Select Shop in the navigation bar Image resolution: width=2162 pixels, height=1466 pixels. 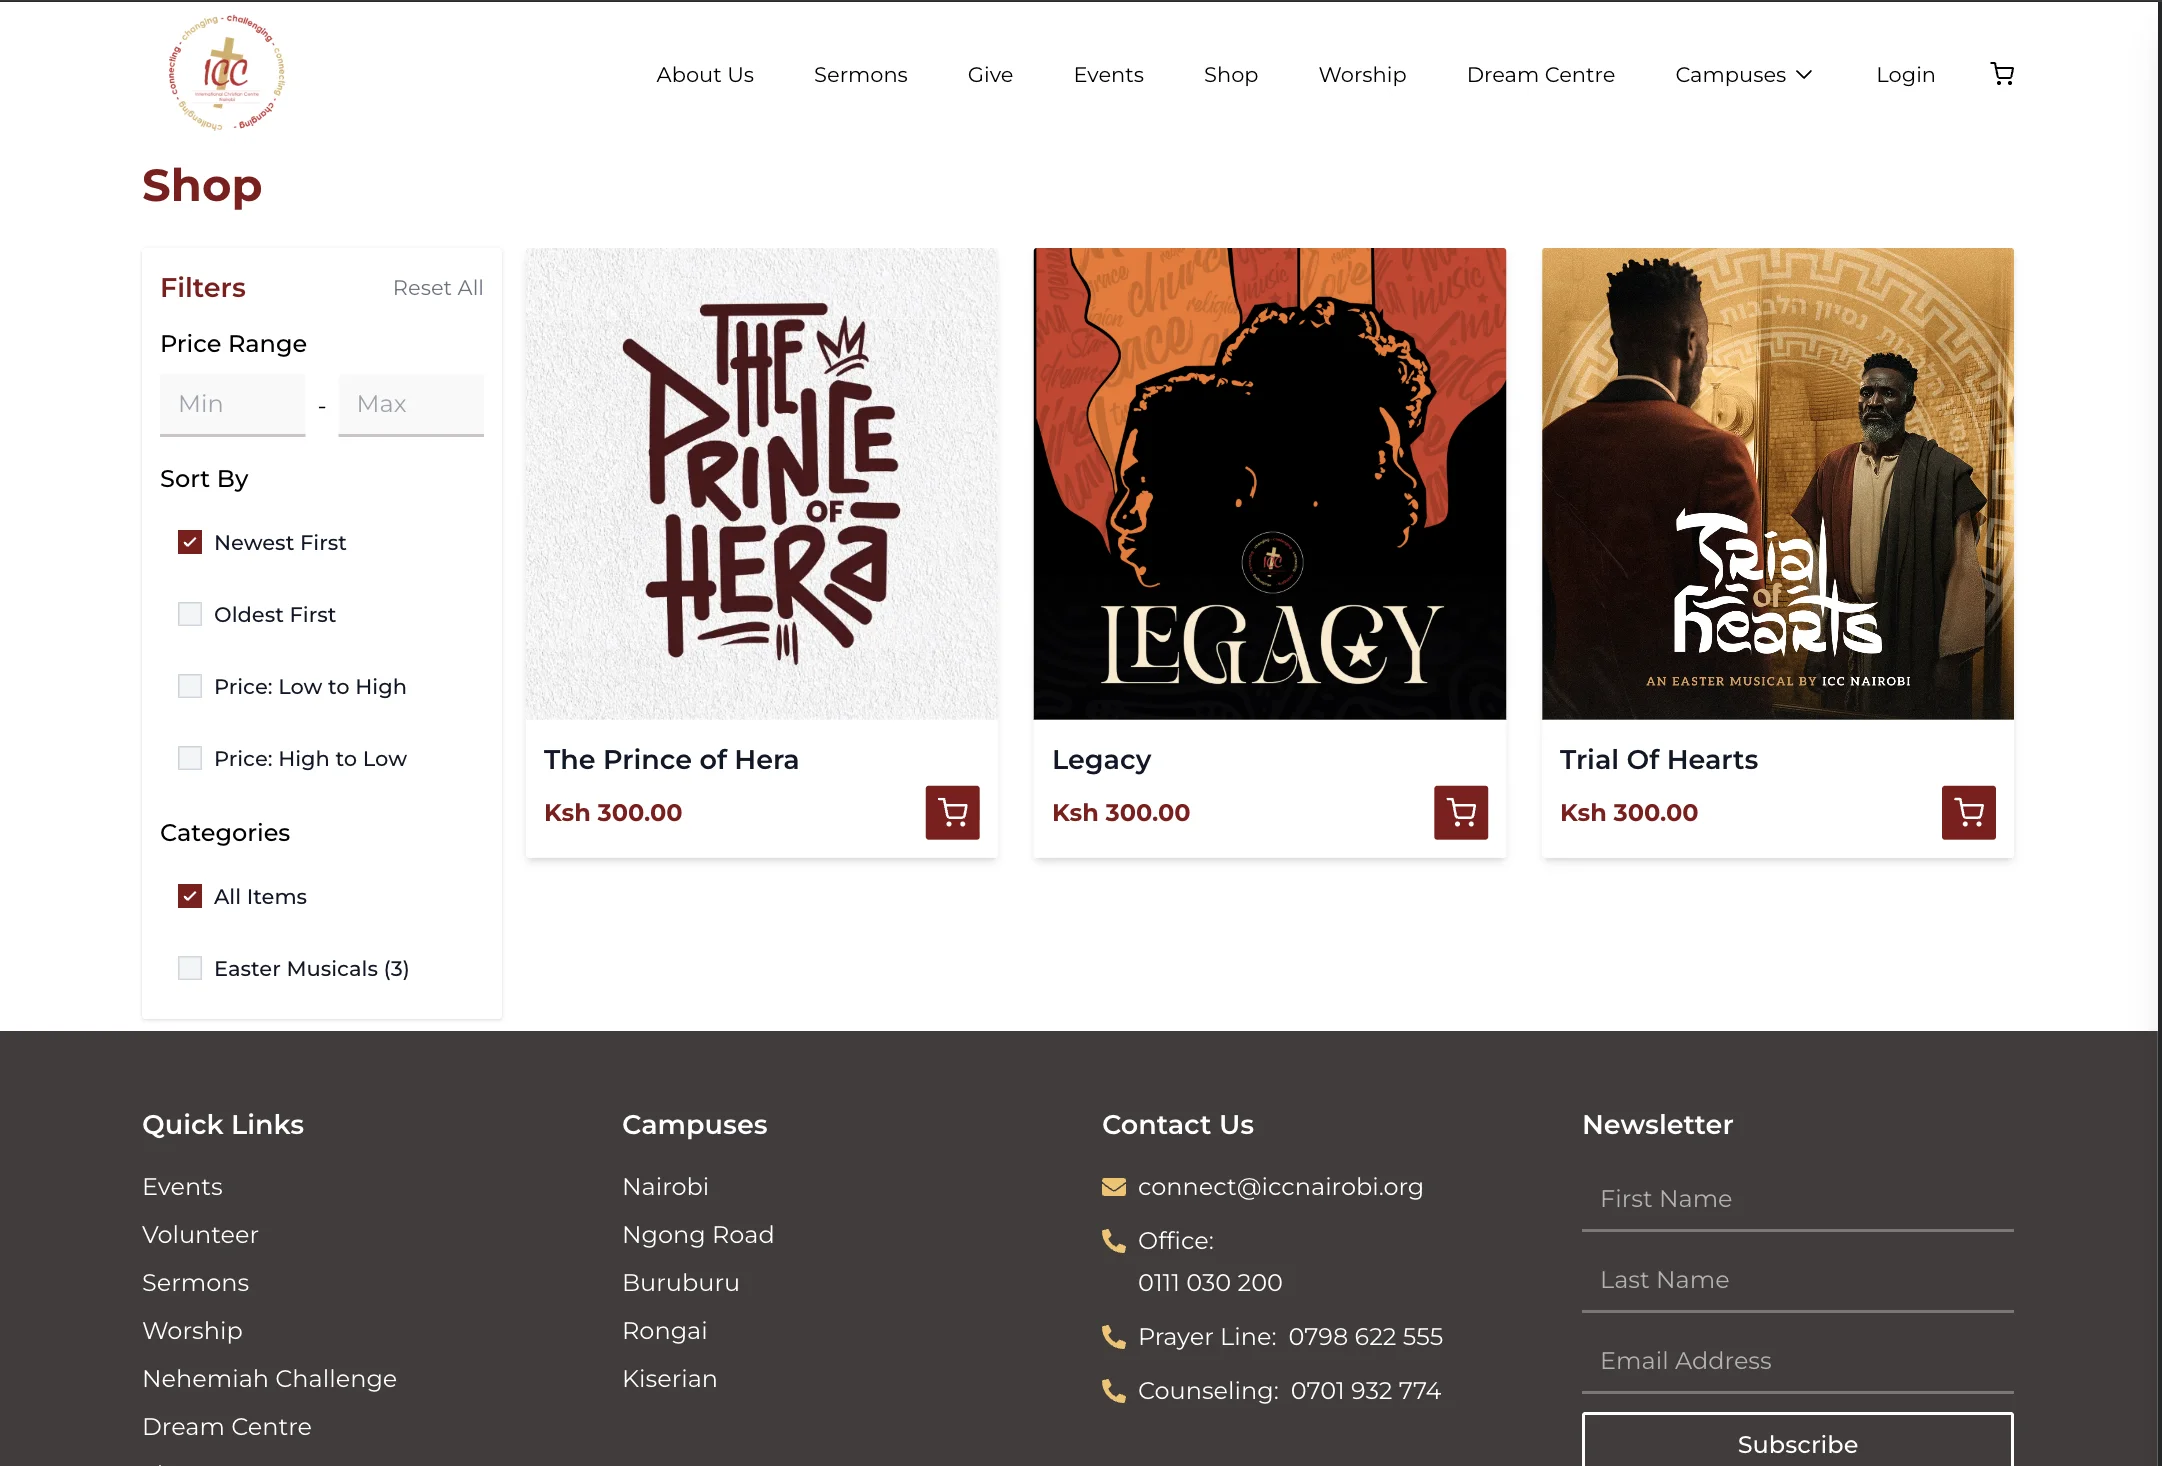1230,75
